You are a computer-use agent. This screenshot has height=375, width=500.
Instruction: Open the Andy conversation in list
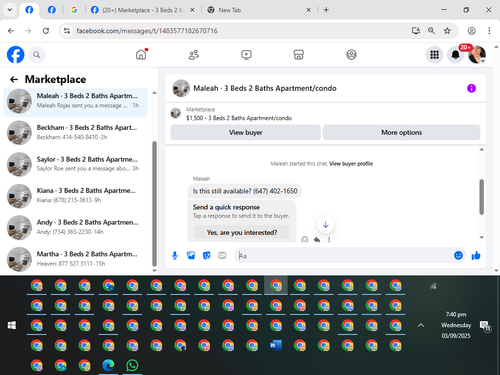(75, 228)
